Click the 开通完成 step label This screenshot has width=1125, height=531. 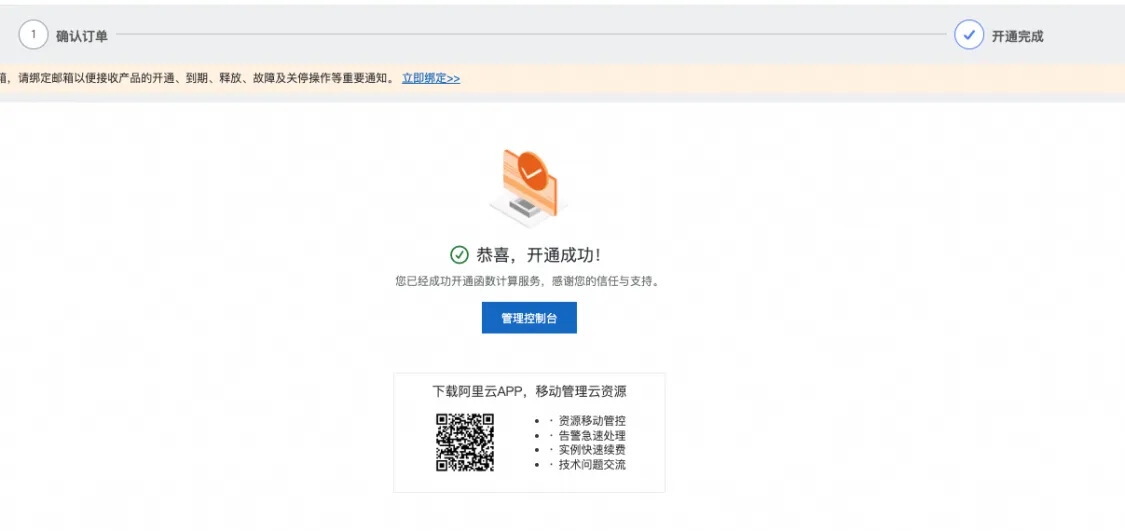[x=1017, y=36]
